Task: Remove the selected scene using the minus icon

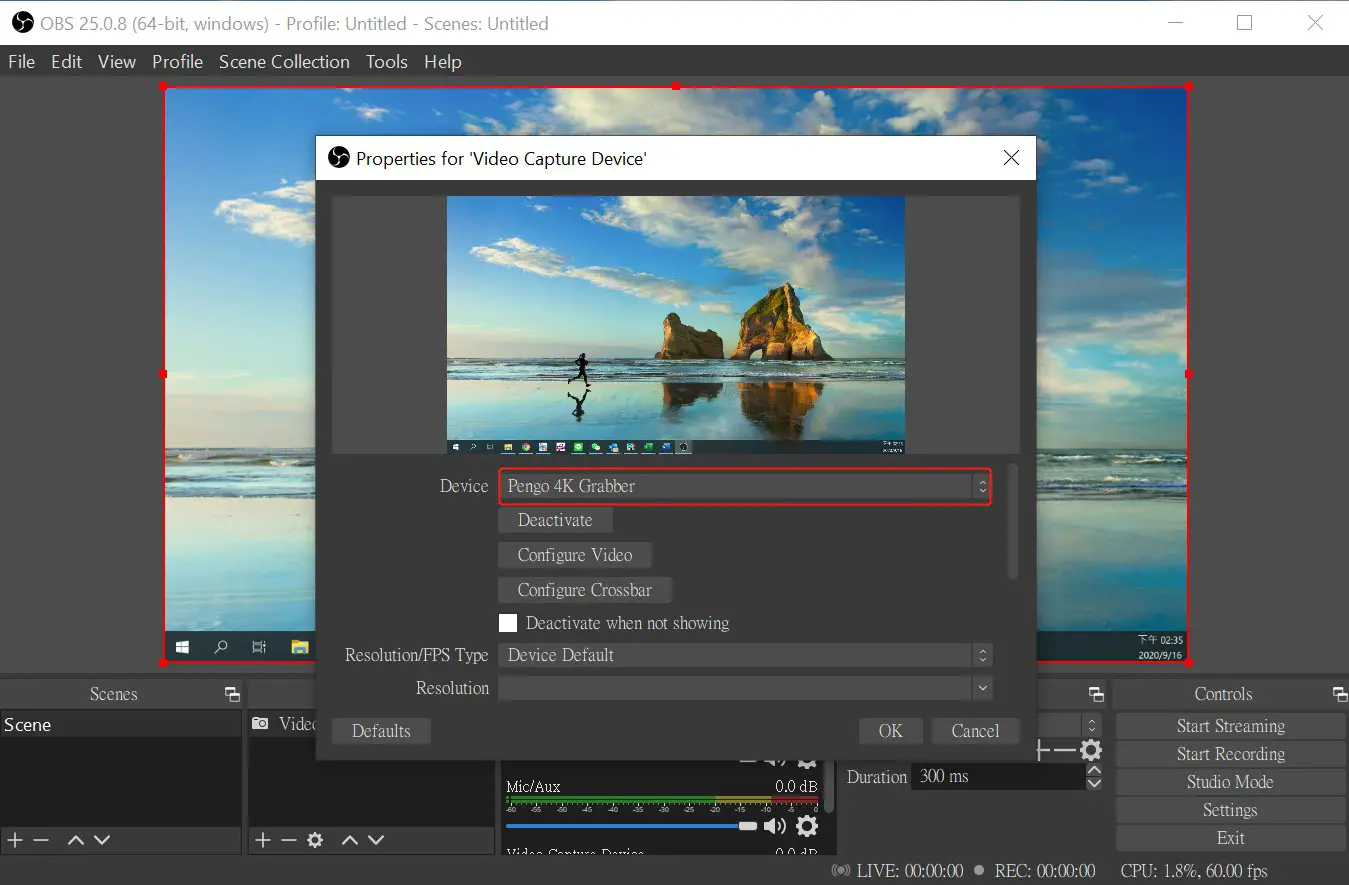Action: [40, 840]
